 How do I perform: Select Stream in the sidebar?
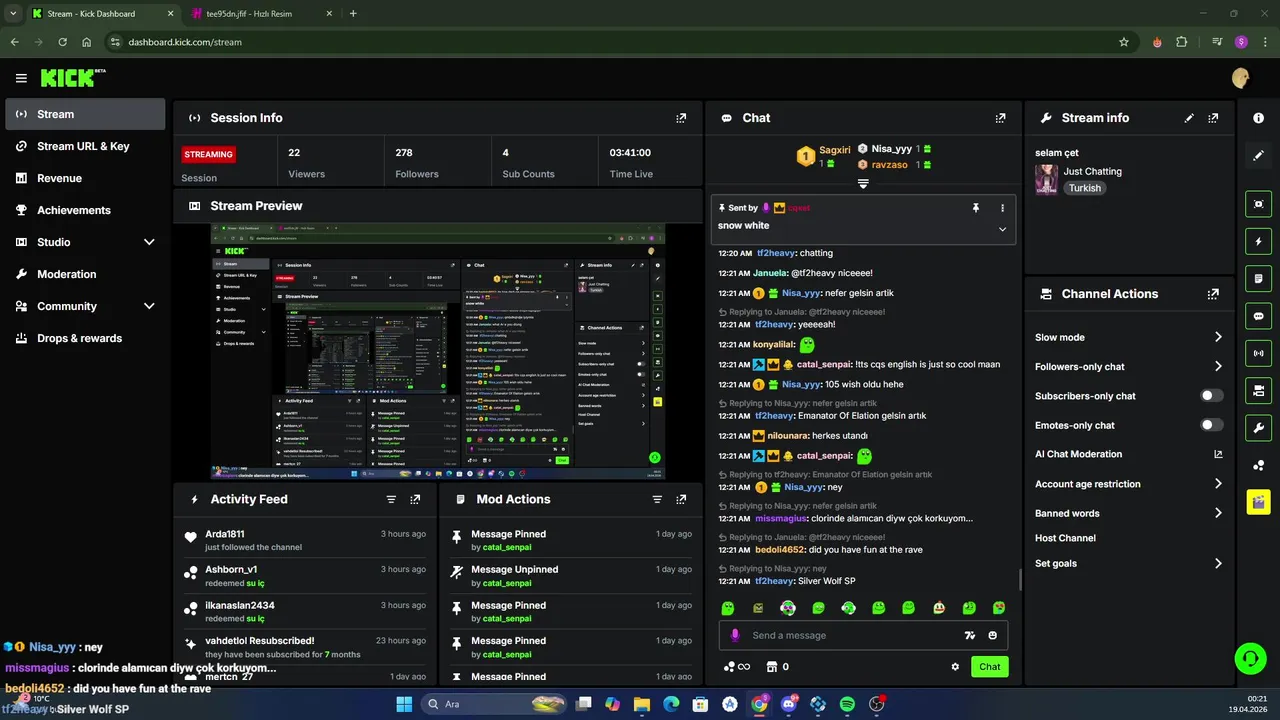pos(85,114)
